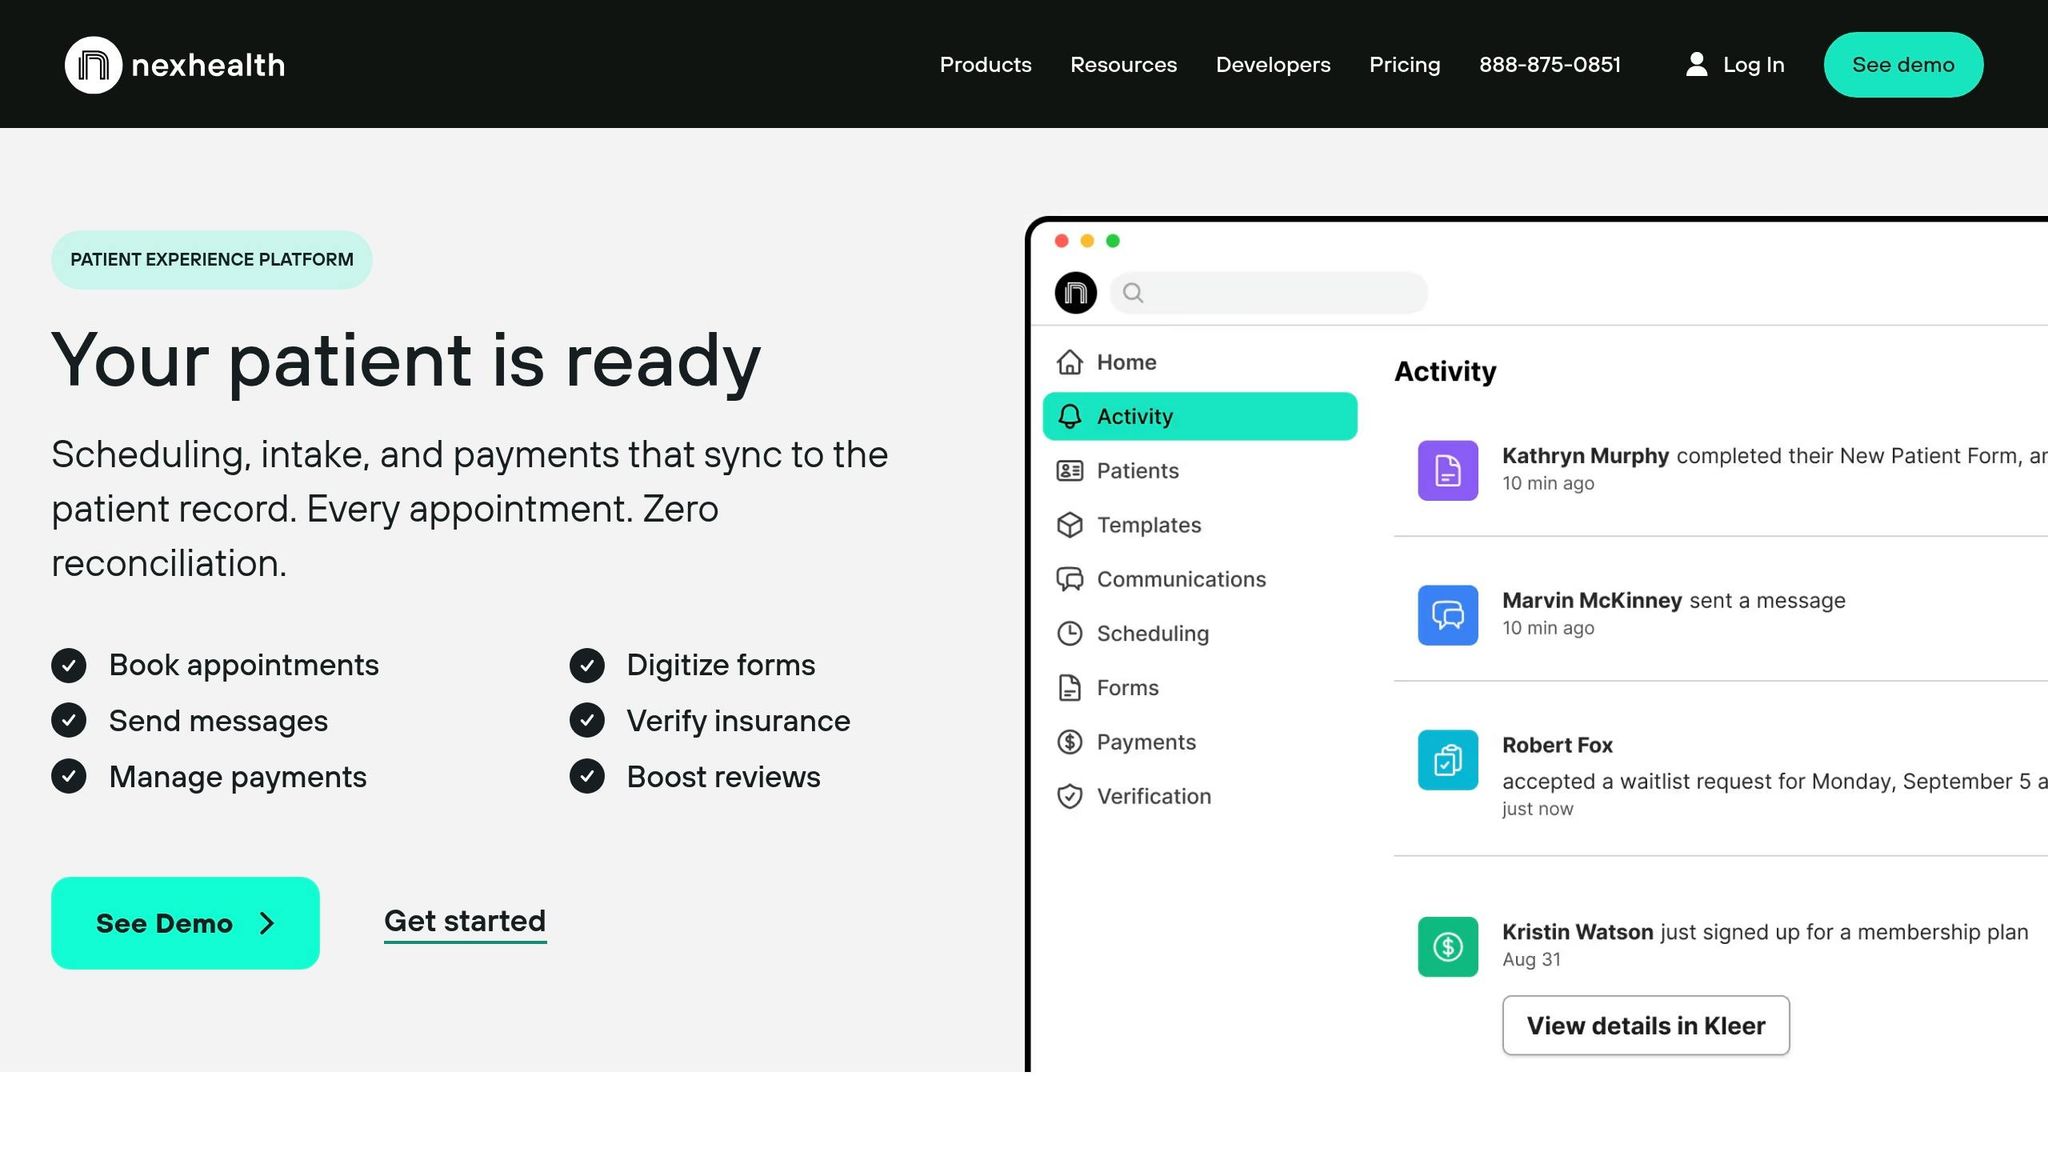Open the Developers menu
This screenshot has height=1152, width=2048.
[x=1273, y=65]
